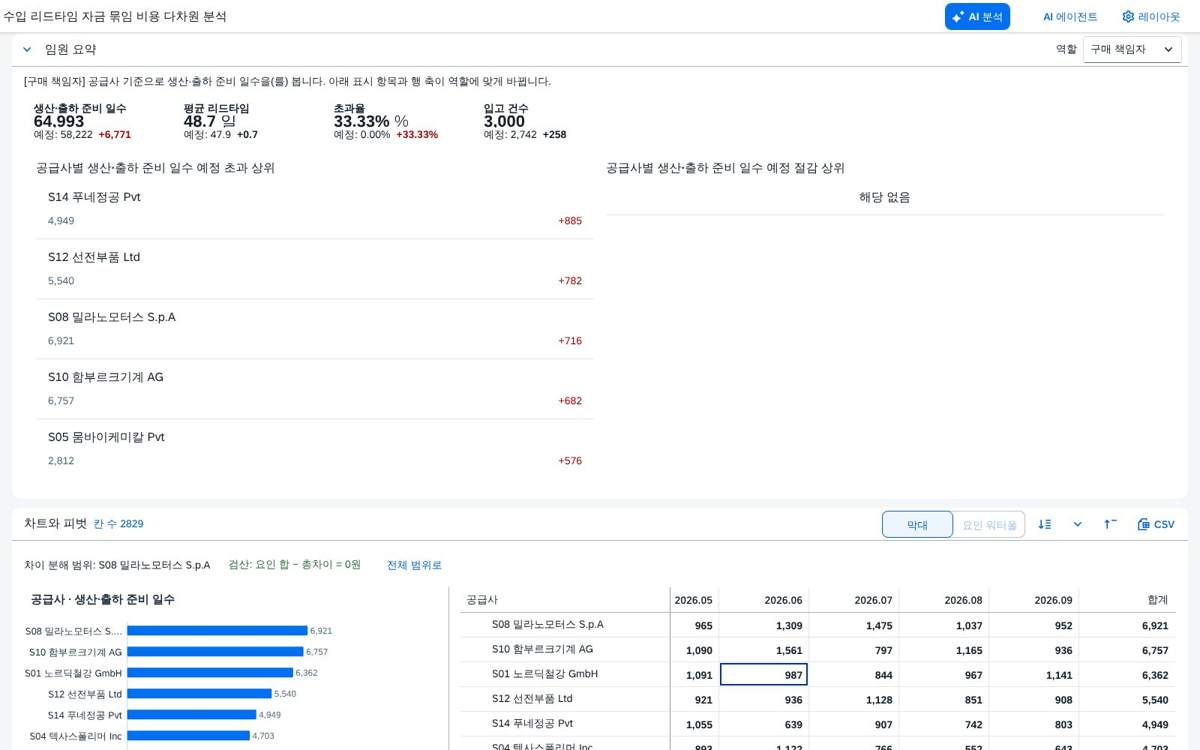Expand the chevron dropdown next to sort icon
The height and width of the screenshot is (750, 1200).
1077,524
